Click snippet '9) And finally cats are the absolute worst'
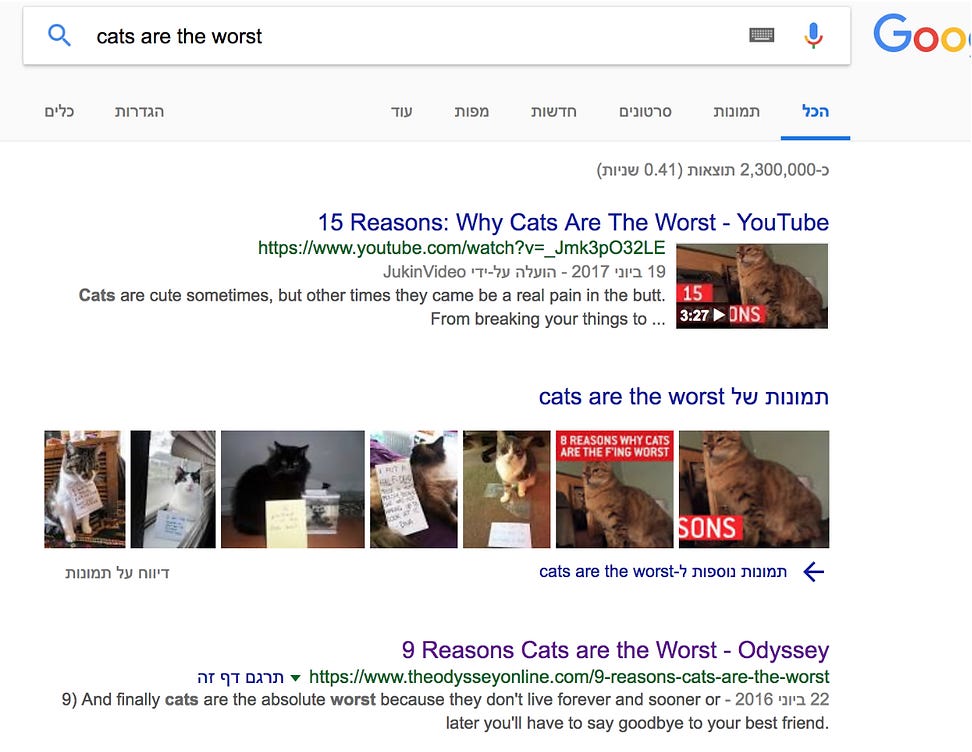The height and width of the screenshot is (752, 972). pyautogui.click(x=218, y=699)
